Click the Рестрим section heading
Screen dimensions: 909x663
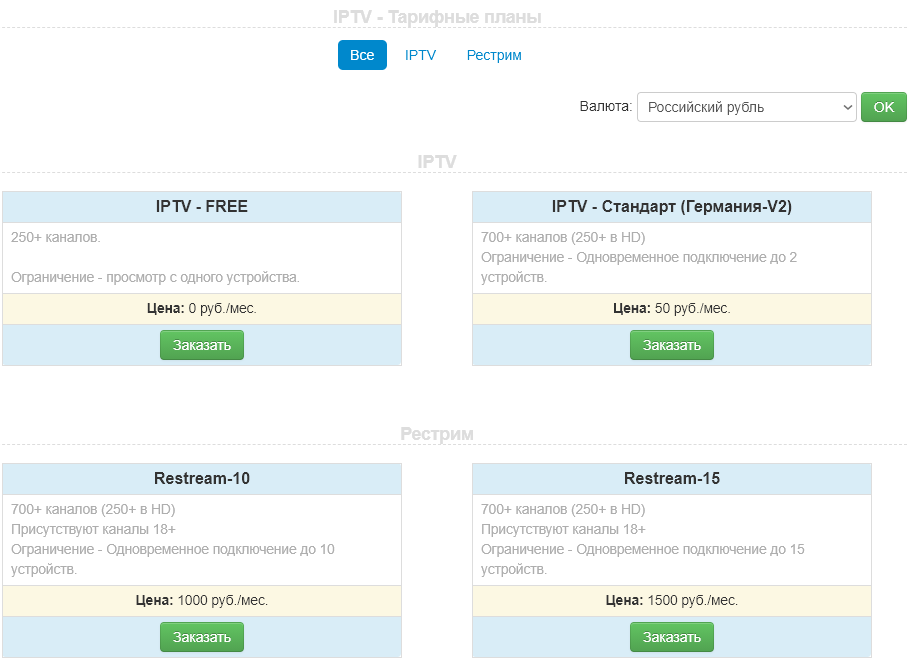coord(437,434)
